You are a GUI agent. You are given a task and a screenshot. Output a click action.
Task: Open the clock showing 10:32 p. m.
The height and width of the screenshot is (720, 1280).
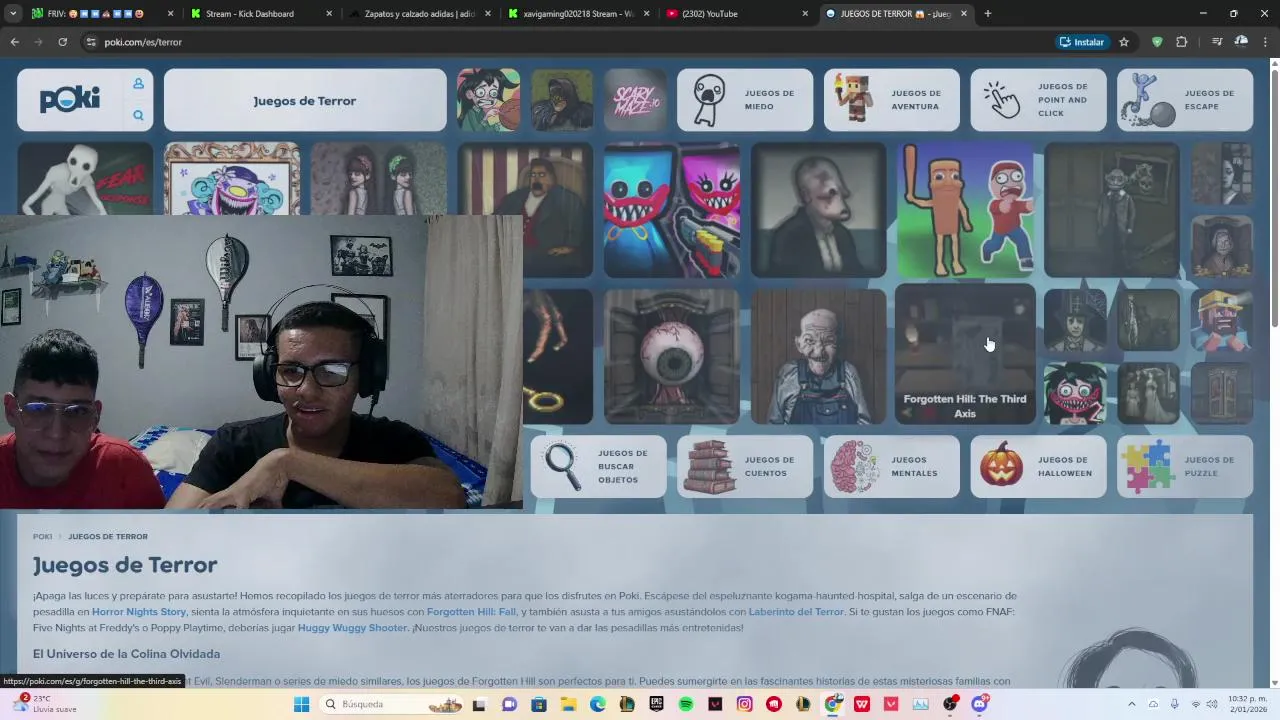[x=1246, y=704]
